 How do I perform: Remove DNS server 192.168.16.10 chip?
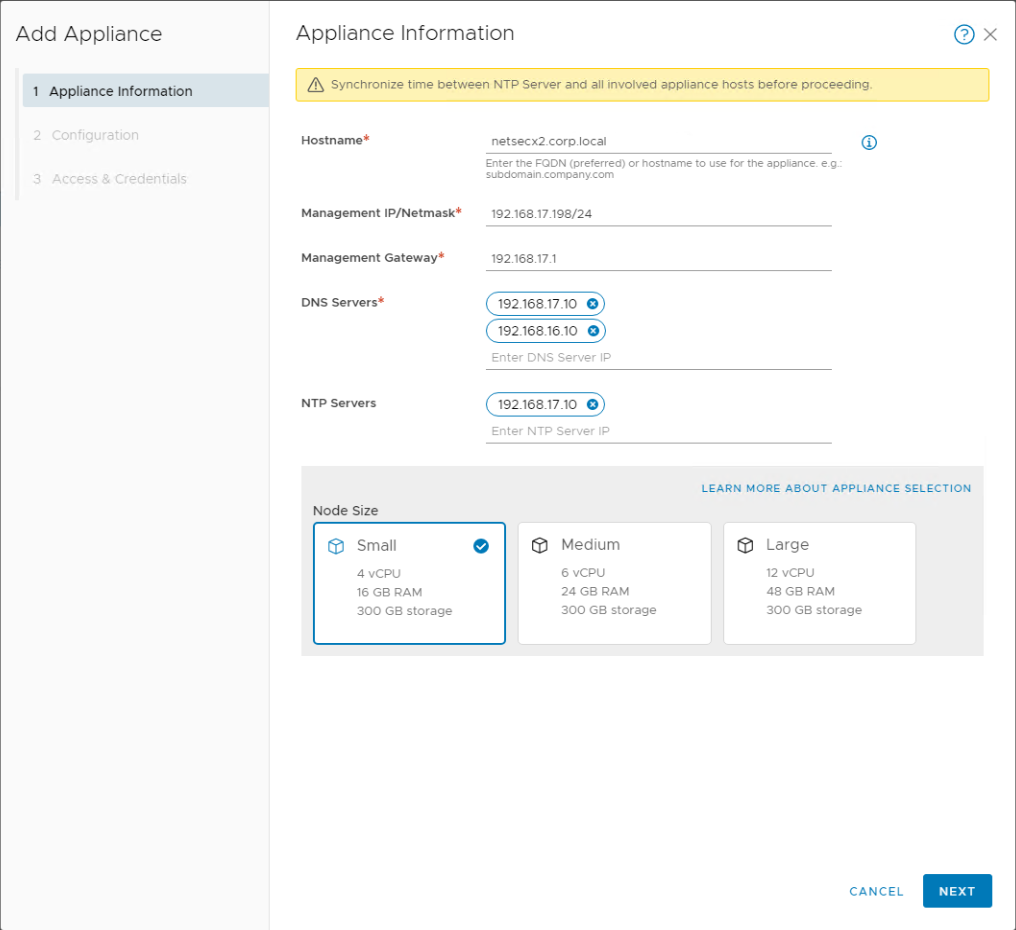[592, 331]
